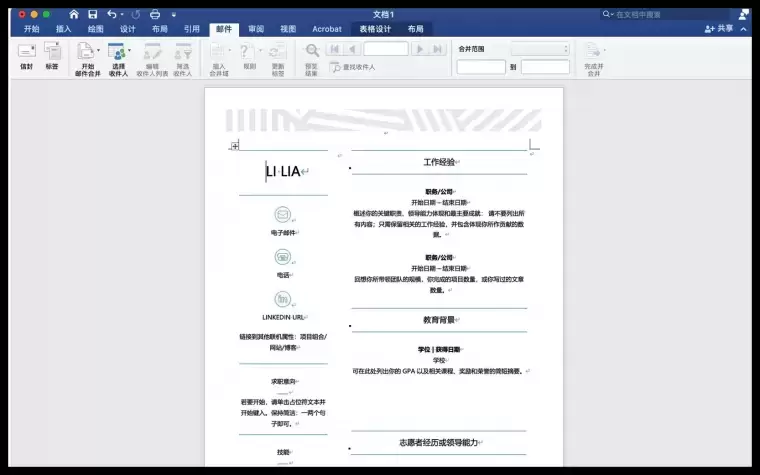
Task: Click the 电子邮件 placeholder text
Action: point(283,233)
